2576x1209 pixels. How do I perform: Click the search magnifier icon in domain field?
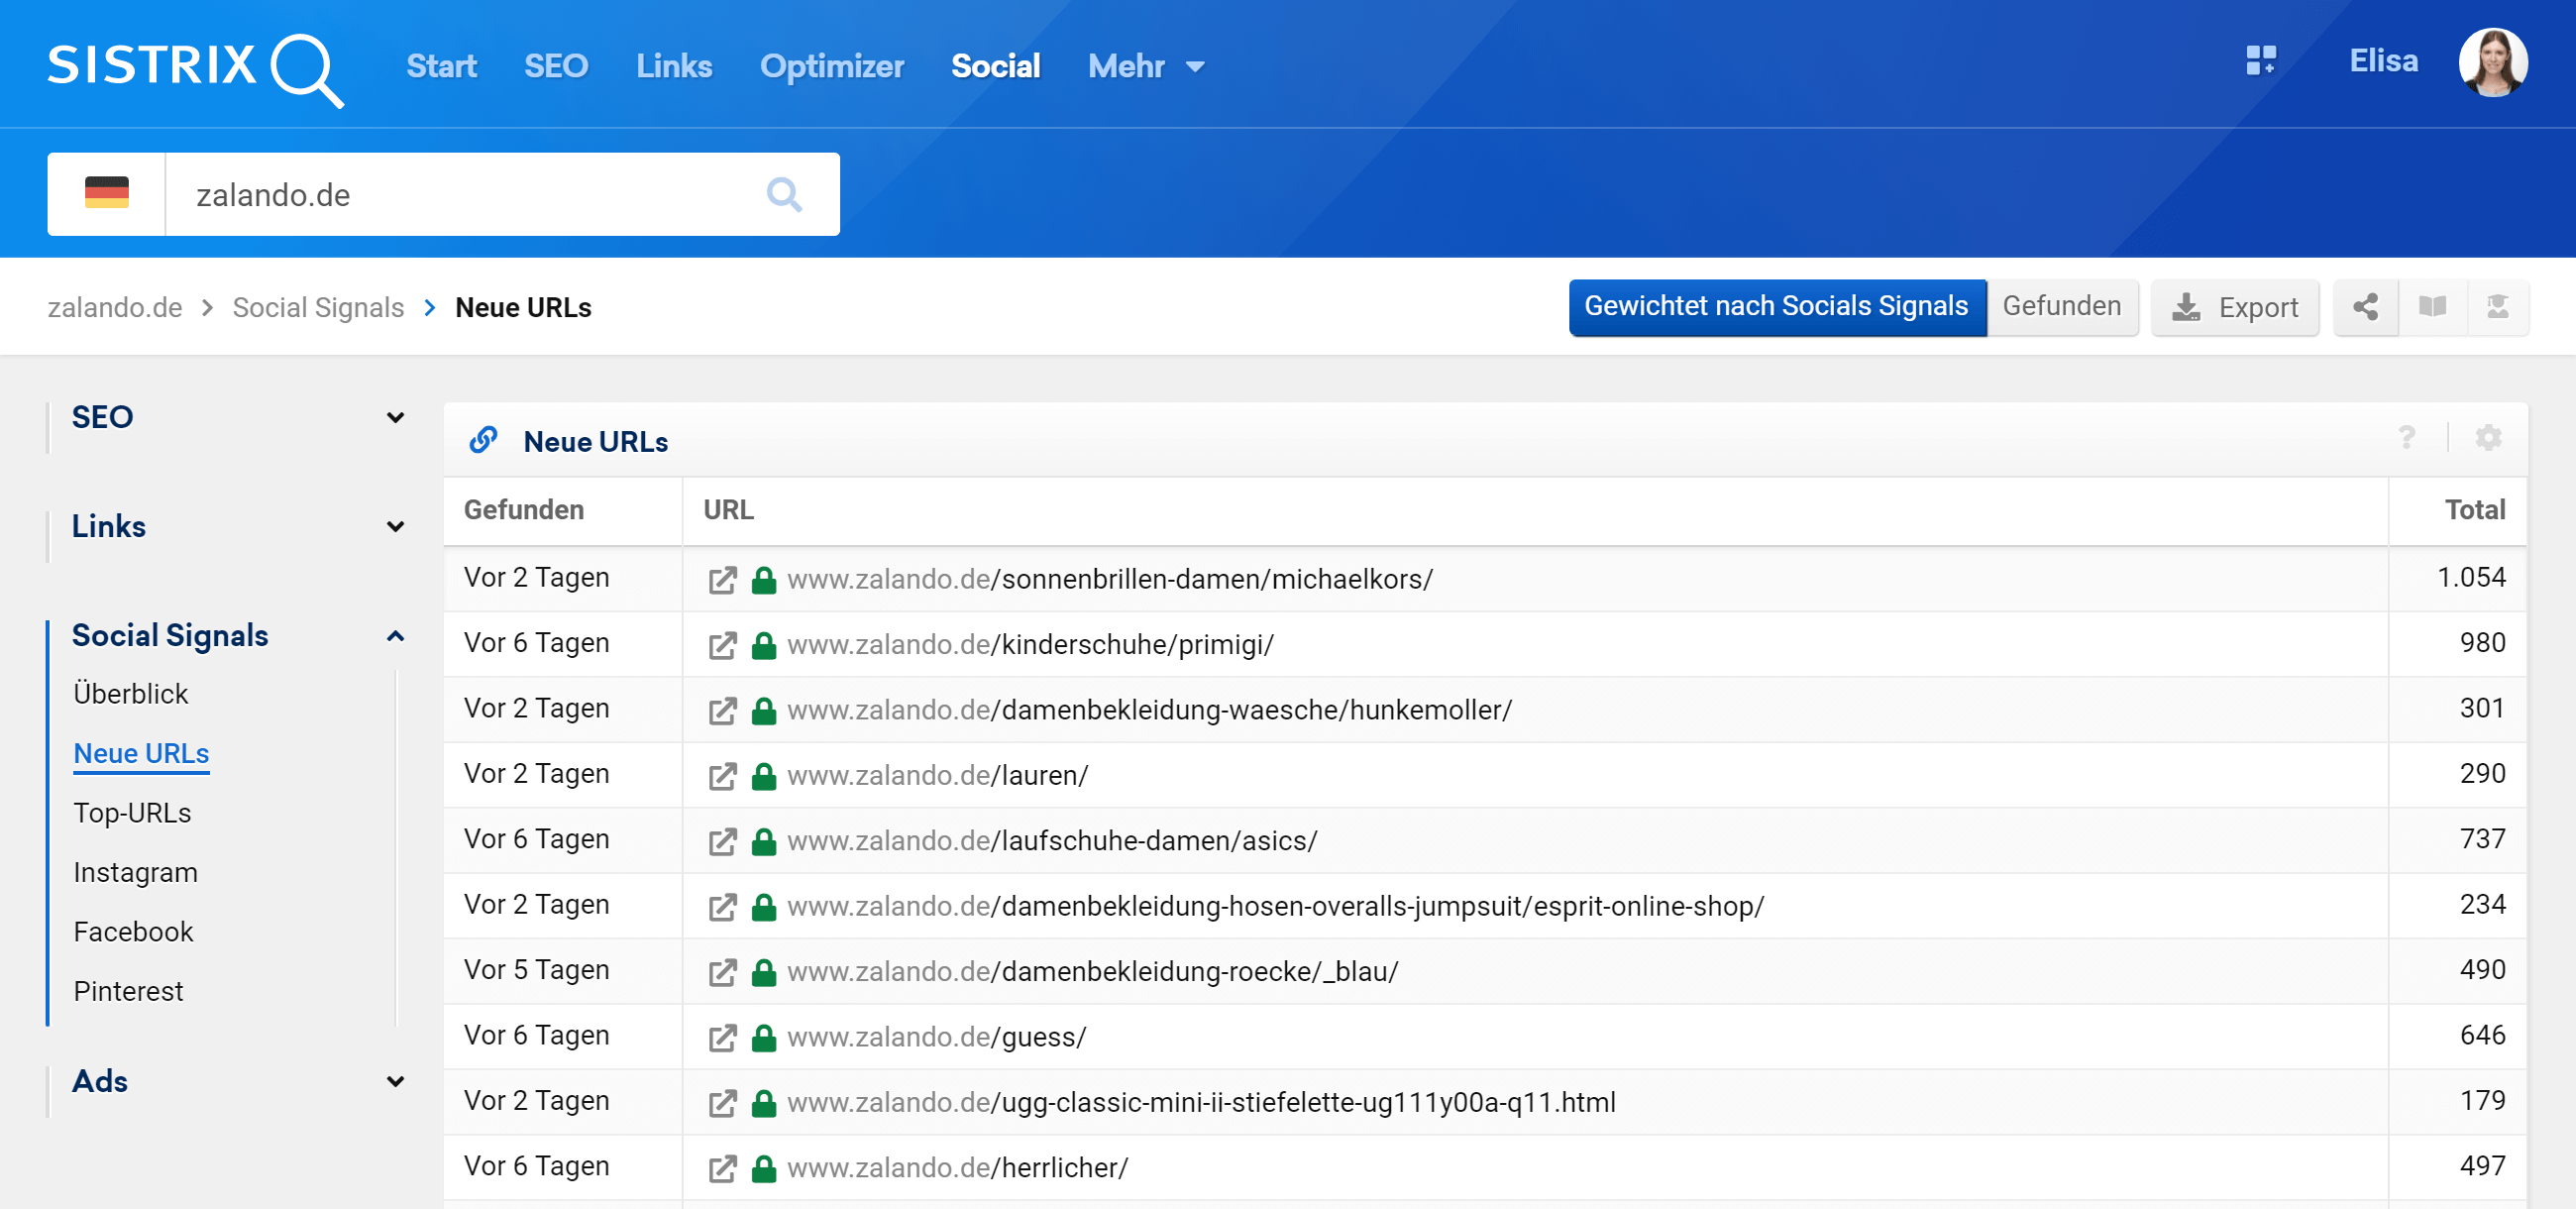coord(783,194)
